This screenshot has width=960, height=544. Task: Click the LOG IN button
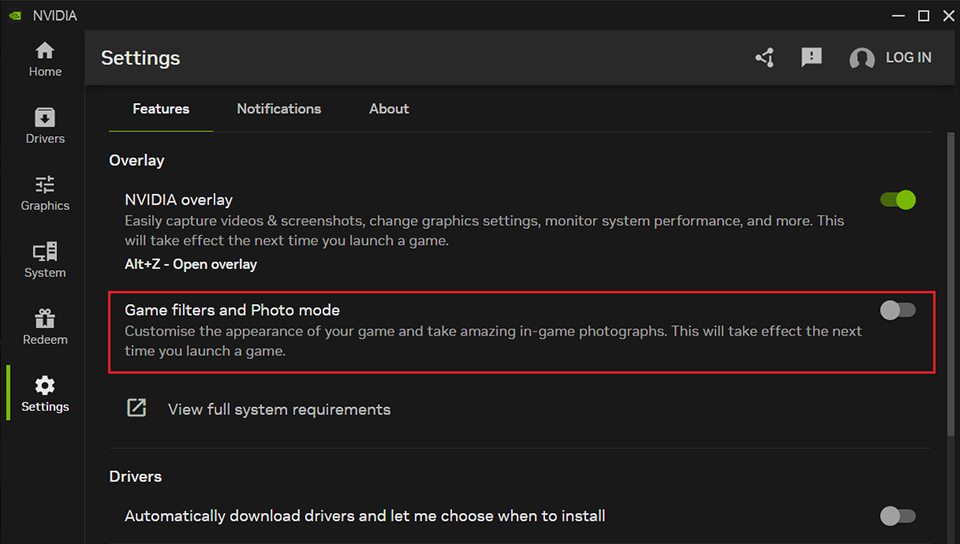tap(908, 58)
